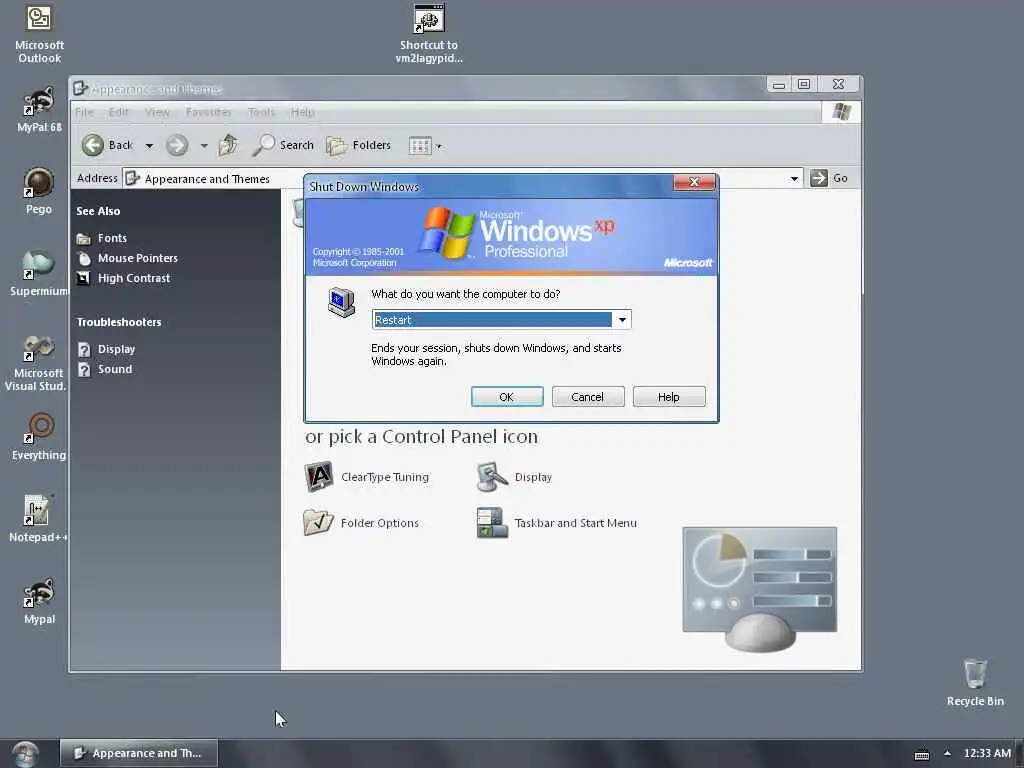The height and width of the screenshot is (768, 1024).
Task: Click Cancel in Shut Down Windows dialog
Action: point(588,396)
